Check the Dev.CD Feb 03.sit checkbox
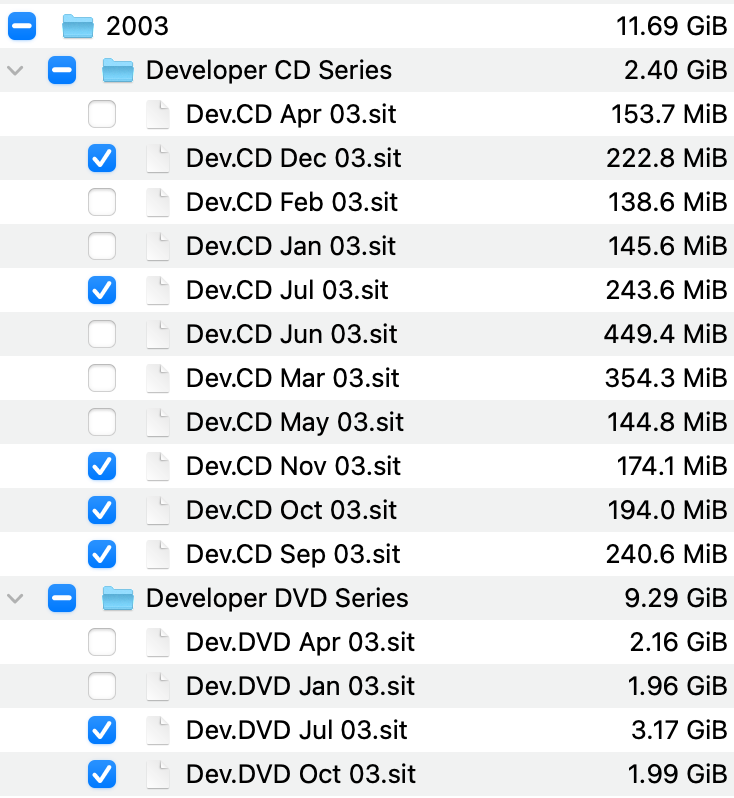The width and height of the screenshot is (734, 798). click(102, 202)
